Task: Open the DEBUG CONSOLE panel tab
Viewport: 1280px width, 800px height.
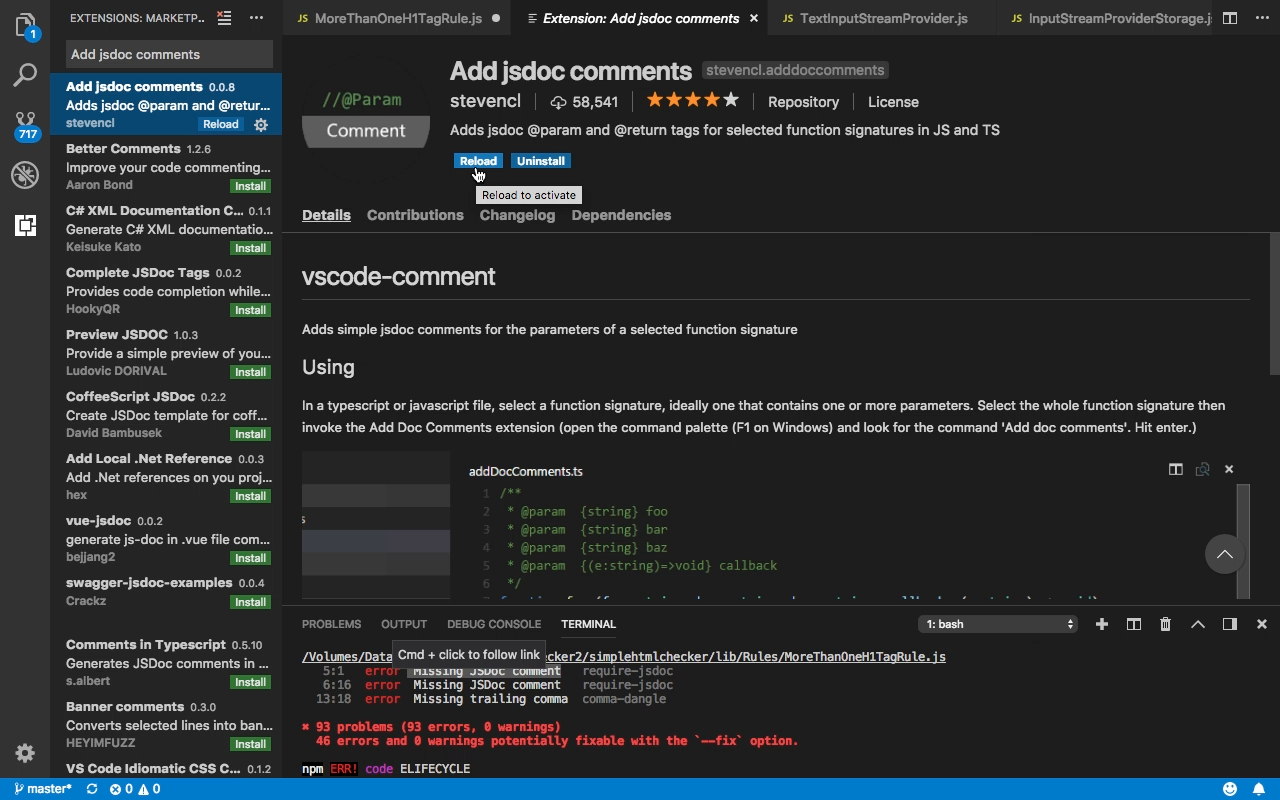Action: click(x=494, y=624)
